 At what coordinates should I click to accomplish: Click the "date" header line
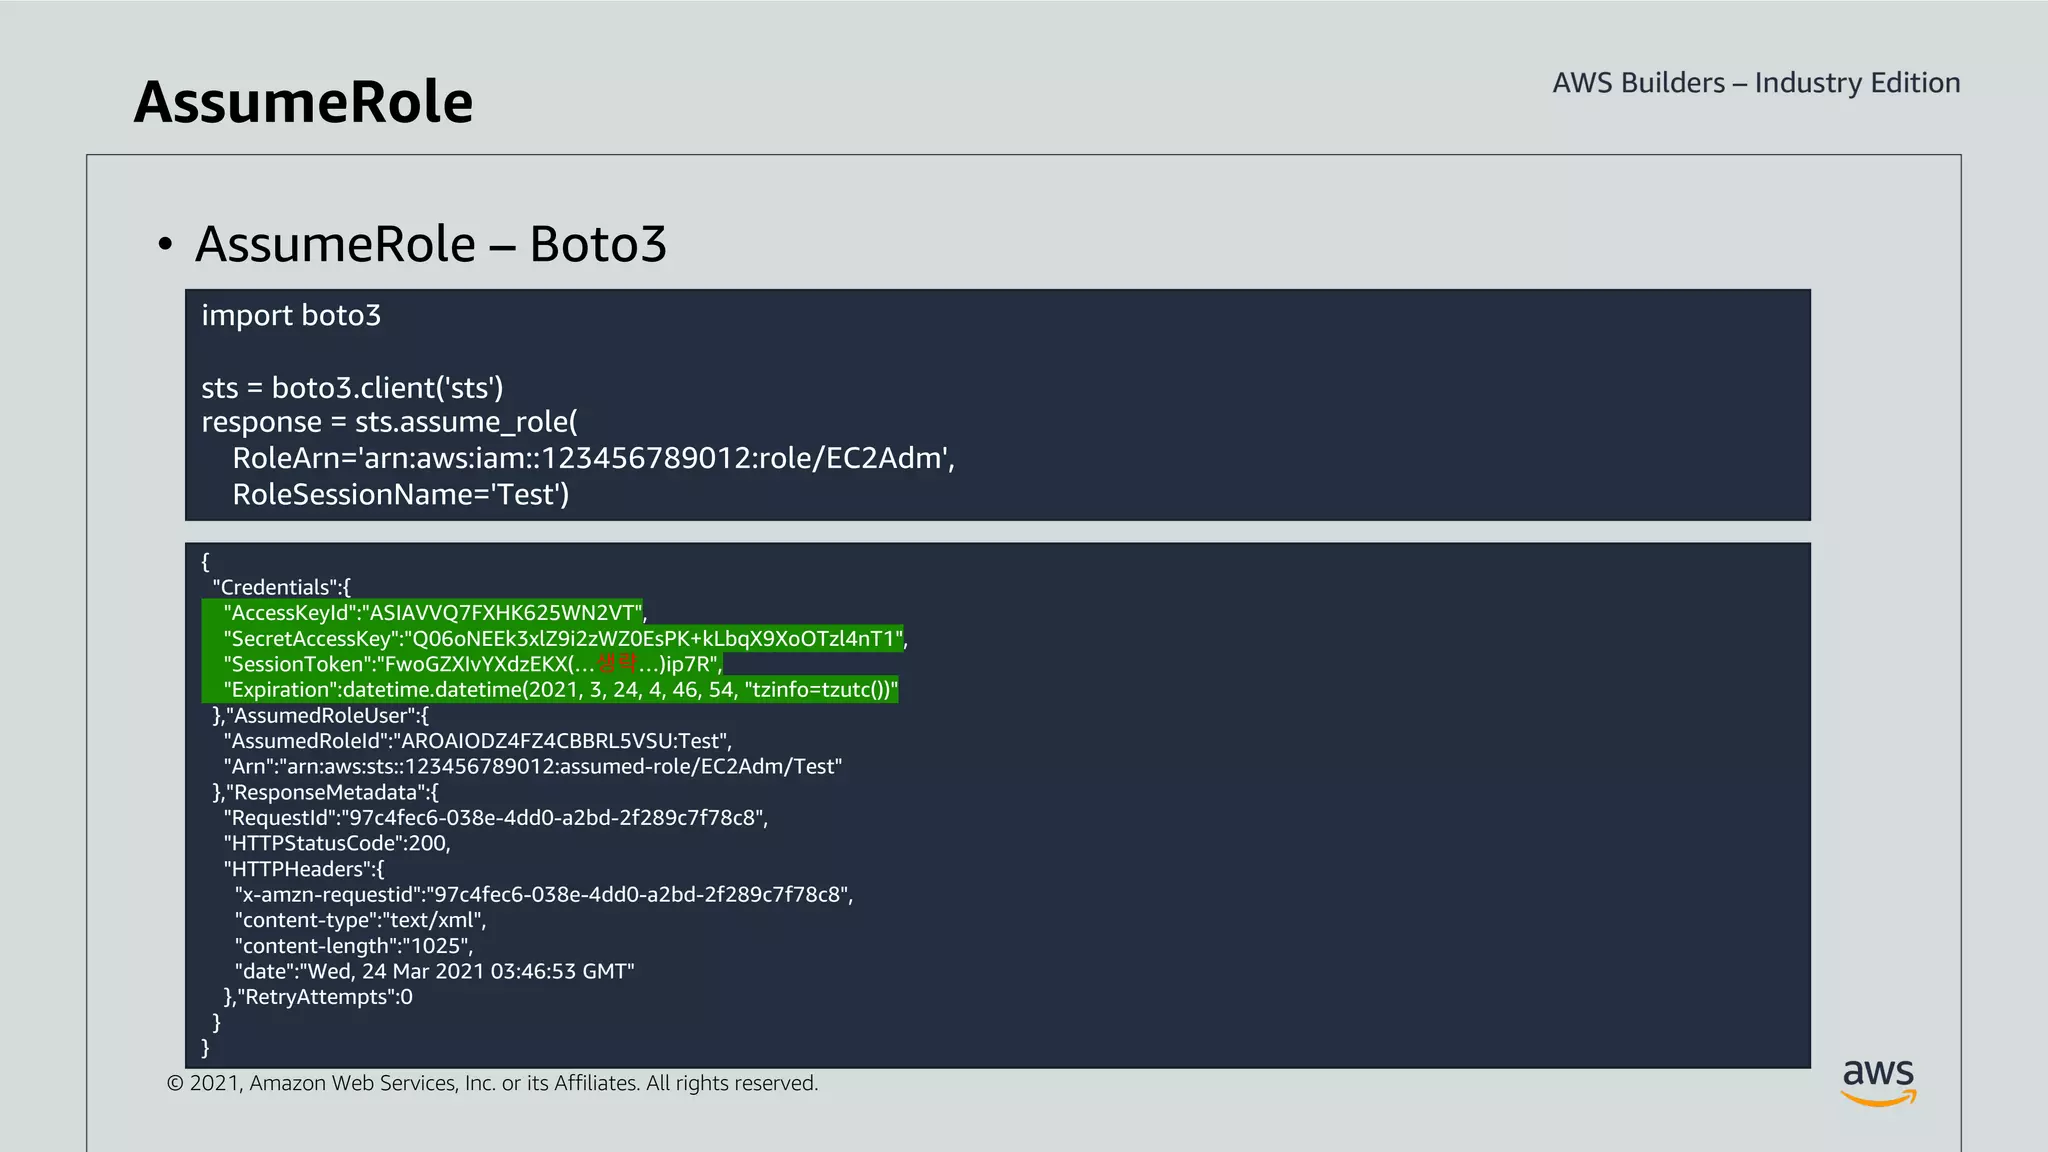(x=434, y=972)
